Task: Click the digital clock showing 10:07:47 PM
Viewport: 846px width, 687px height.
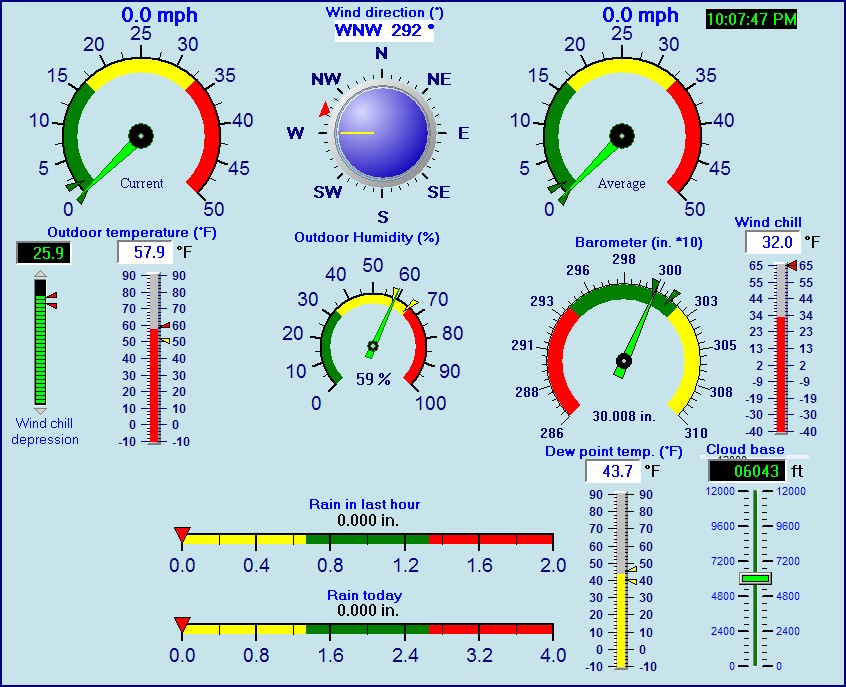Action: click(751, 19)
